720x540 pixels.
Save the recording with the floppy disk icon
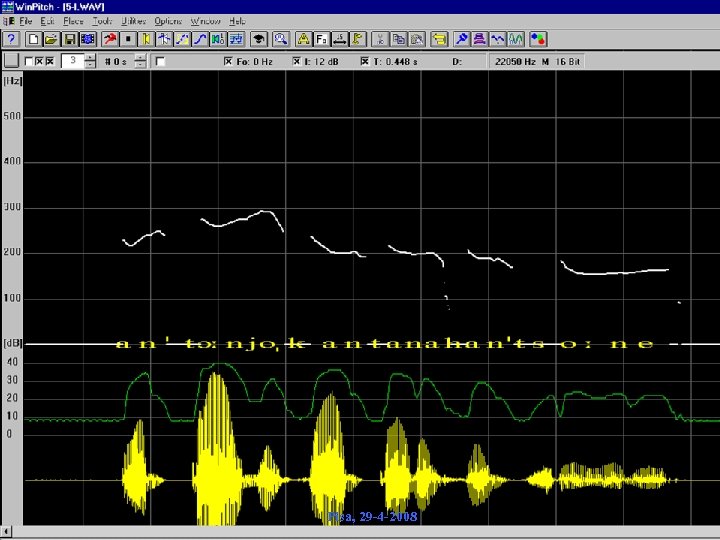[70, 39]
